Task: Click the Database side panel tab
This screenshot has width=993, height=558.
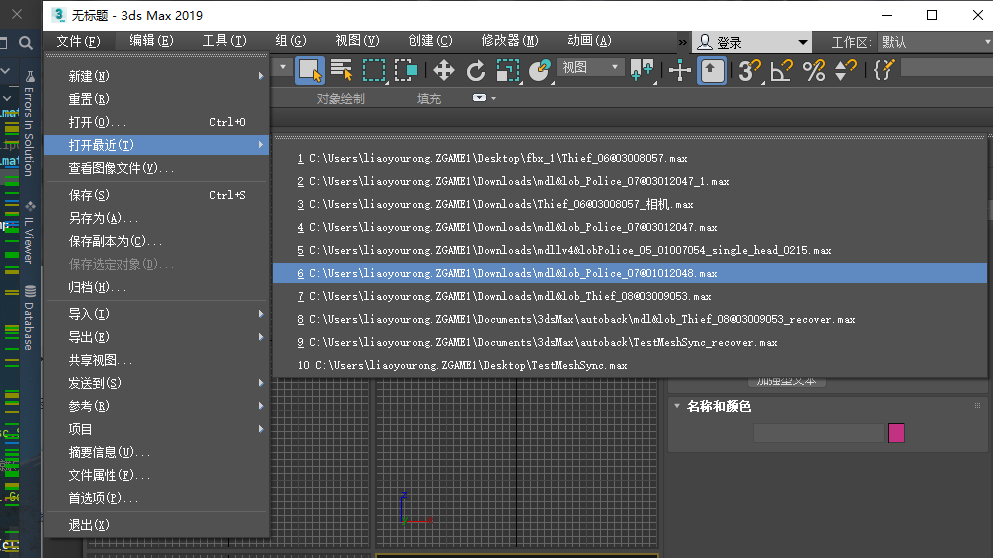Action: coord(29,318)
